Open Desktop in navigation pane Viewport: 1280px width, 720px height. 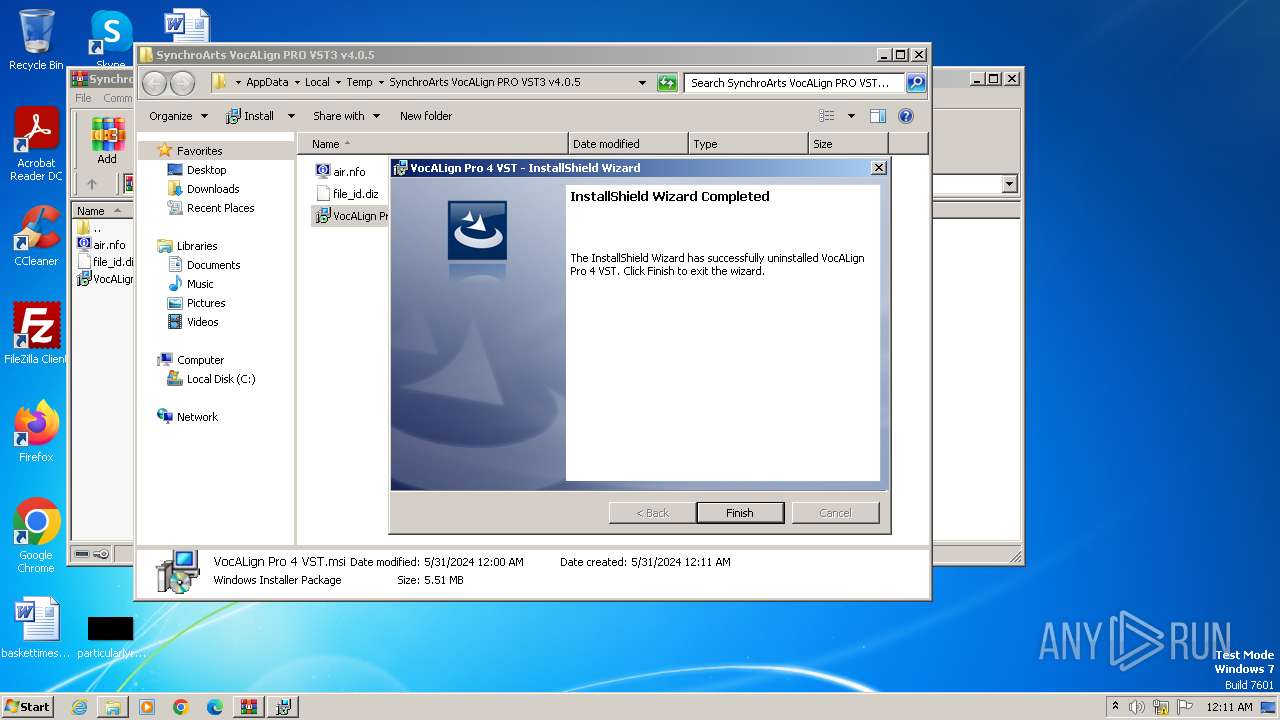(206, 170)
